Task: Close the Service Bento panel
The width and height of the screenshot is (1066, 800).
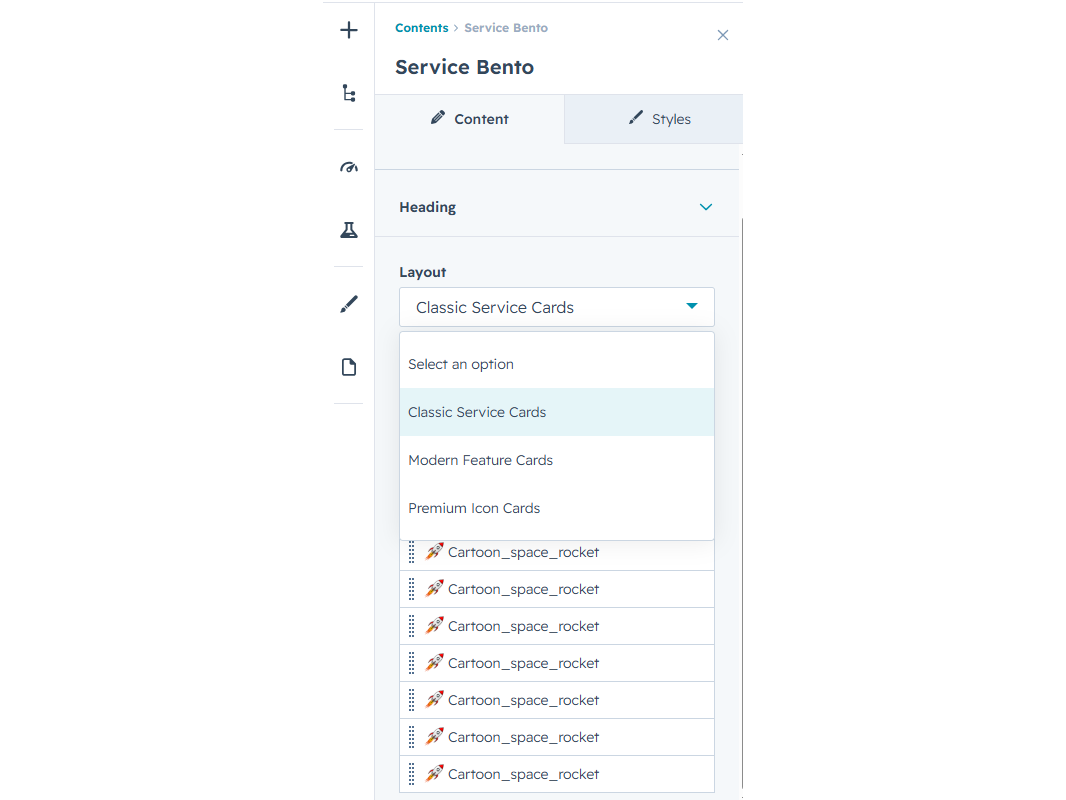Action: point(723,35)
